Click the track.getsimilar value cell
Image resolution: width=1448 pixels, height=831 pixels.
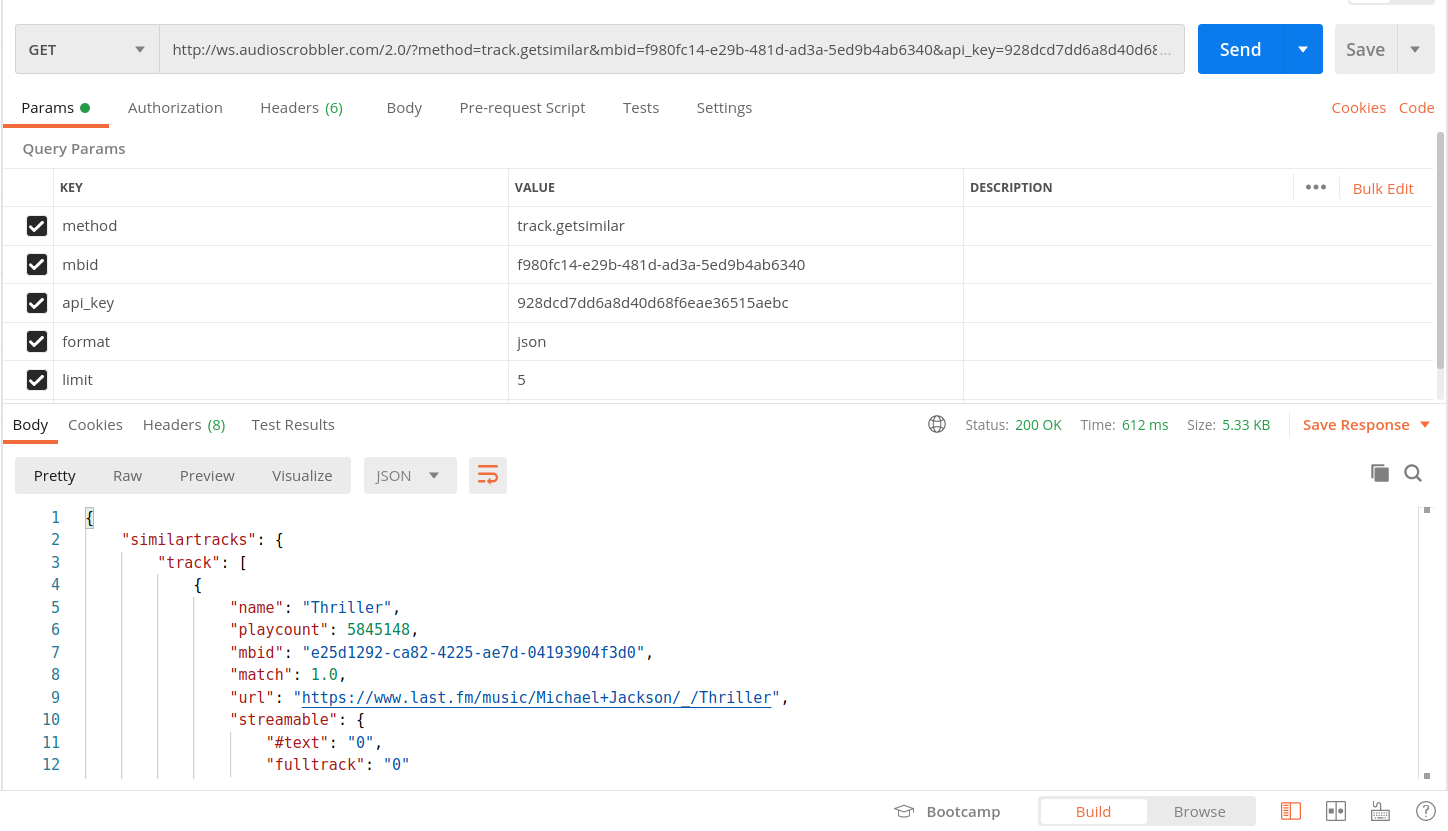[x=735, y=226]
